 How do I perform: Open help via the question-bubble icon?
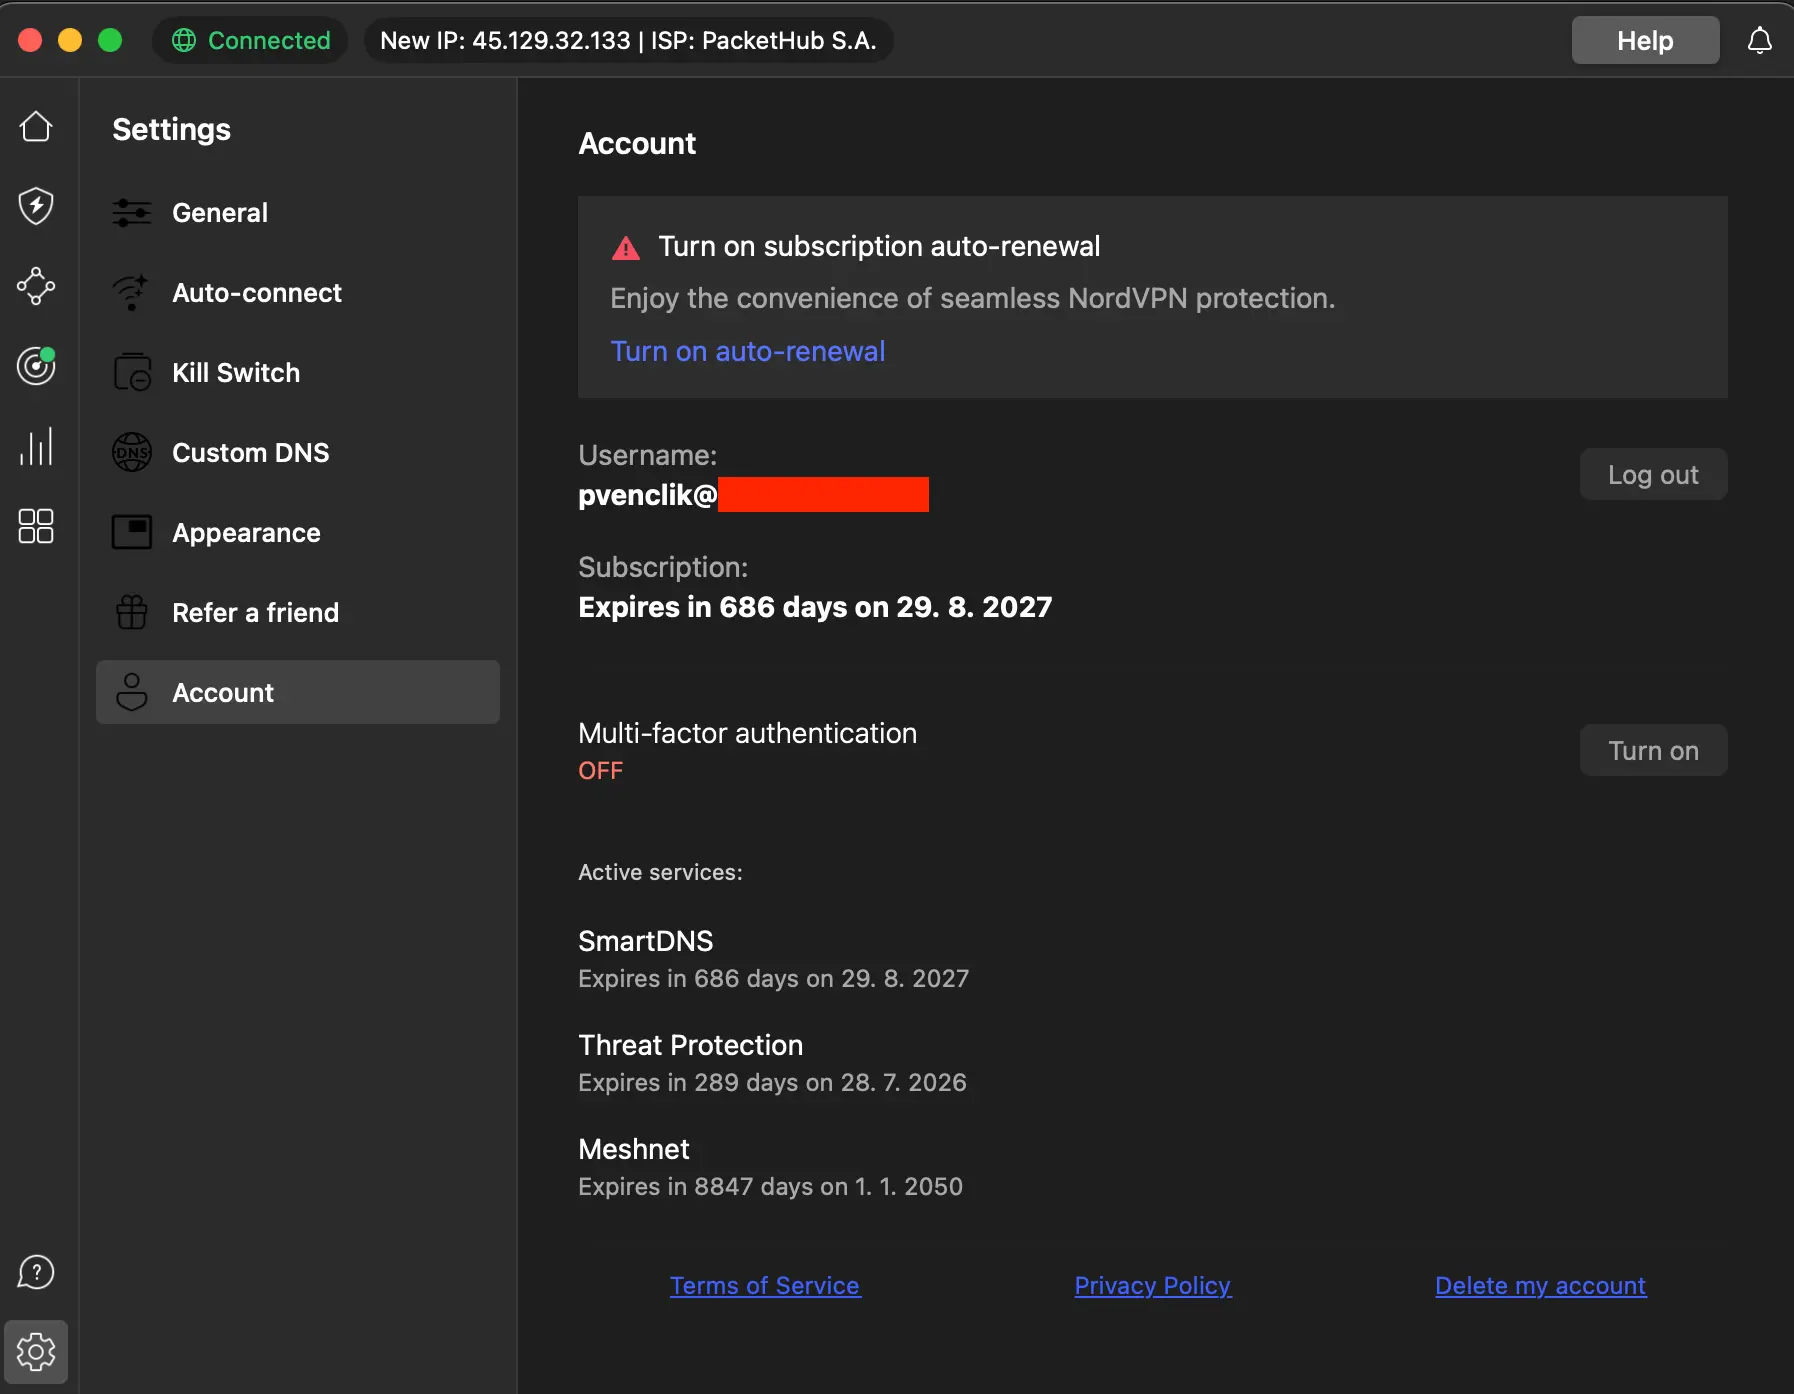coord(36,1272)
